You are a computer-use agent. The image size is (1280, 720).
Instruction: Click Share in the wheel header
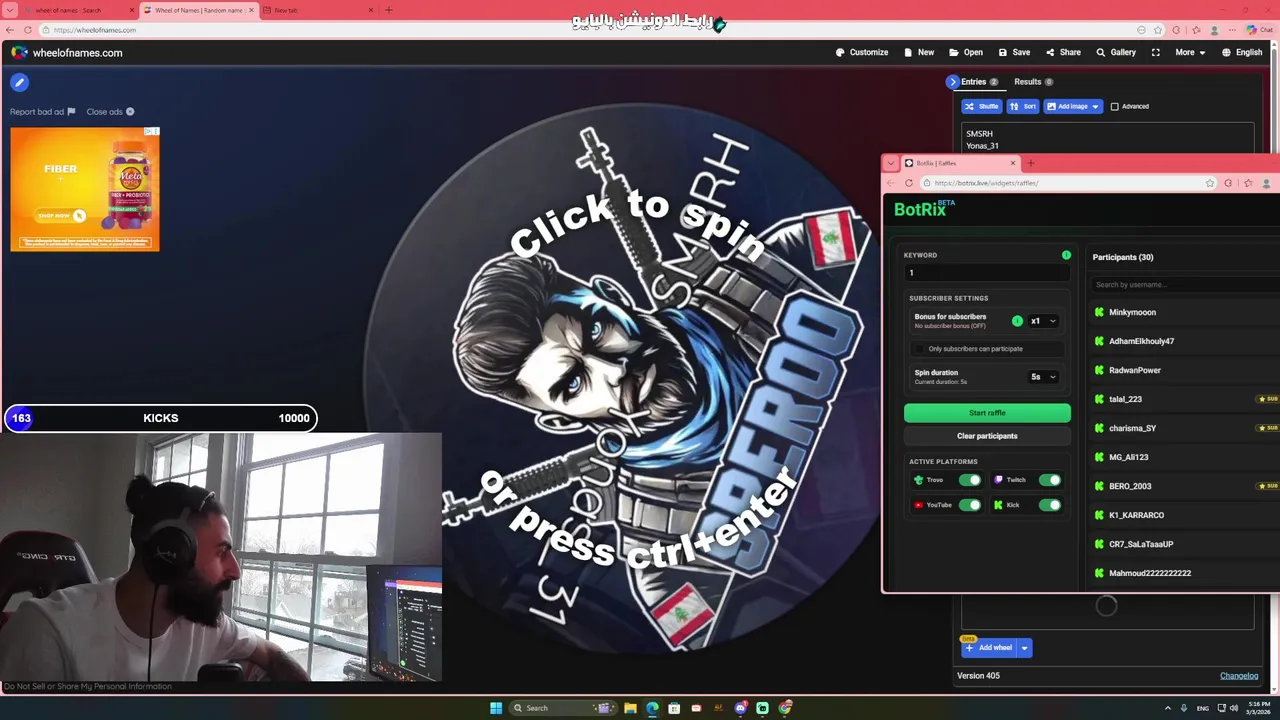pyautogui.click(x=1063, y=52)
